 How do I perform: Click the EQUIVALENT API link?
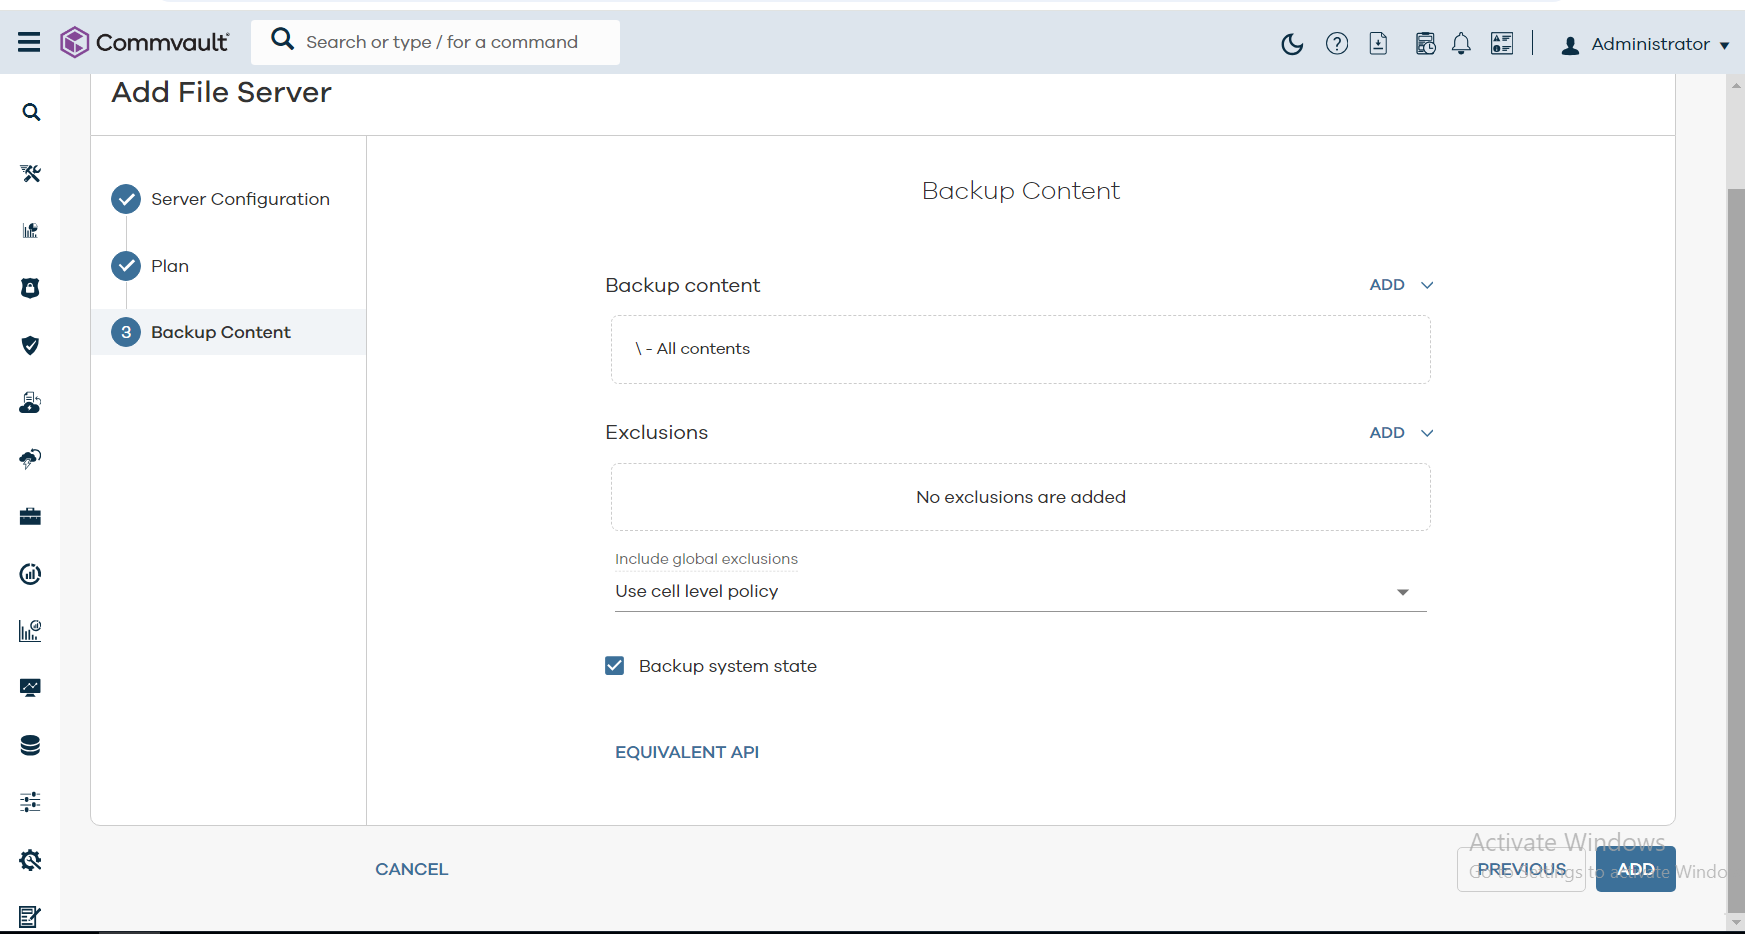pos(687,752)
